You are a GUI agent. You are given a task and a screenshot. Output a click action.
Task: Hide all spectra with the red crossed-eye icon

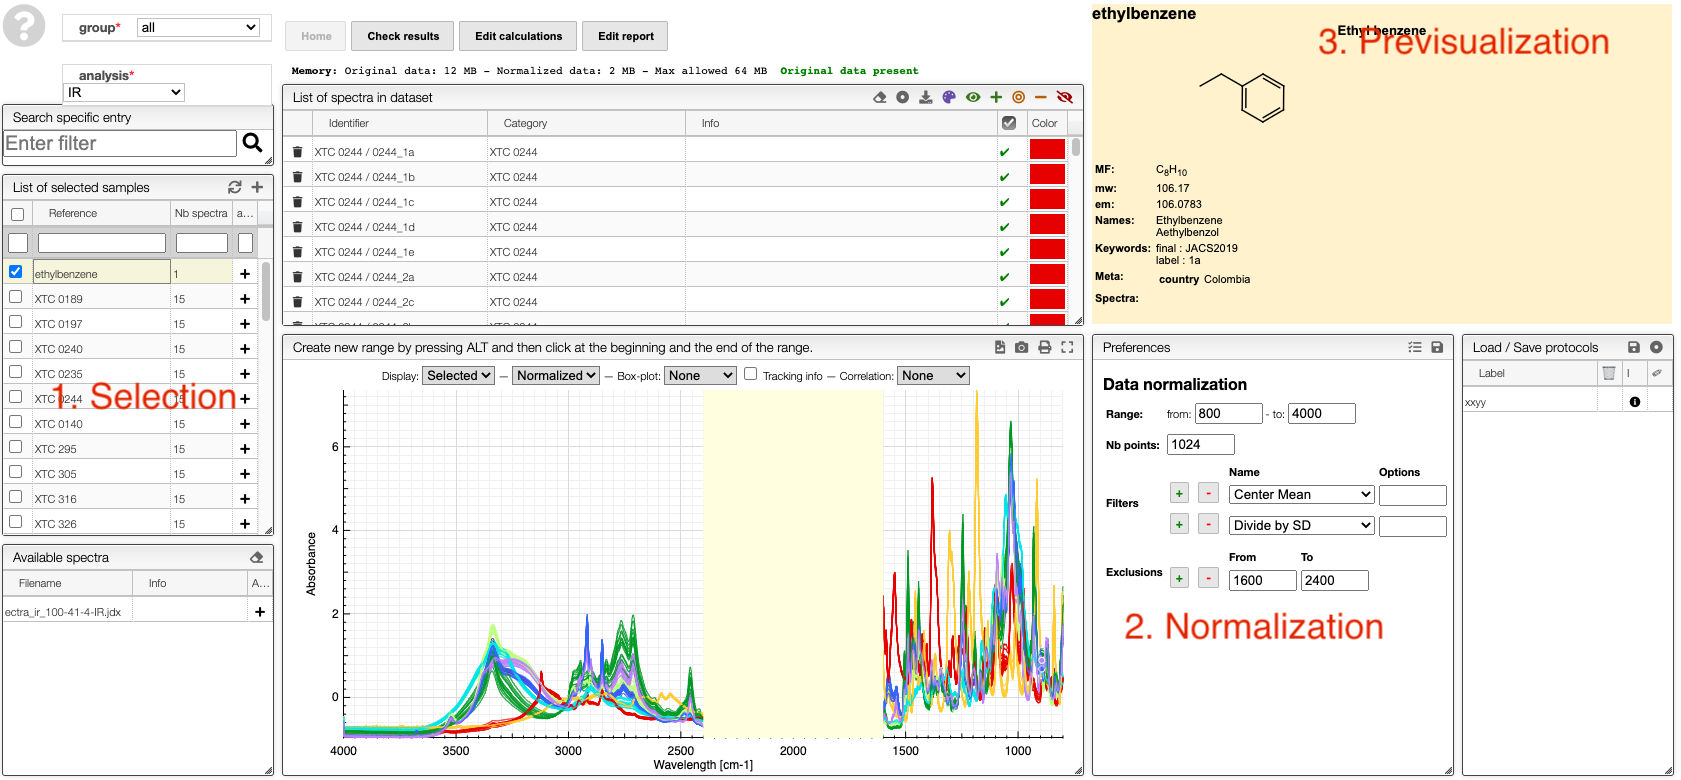(1065, 97)
